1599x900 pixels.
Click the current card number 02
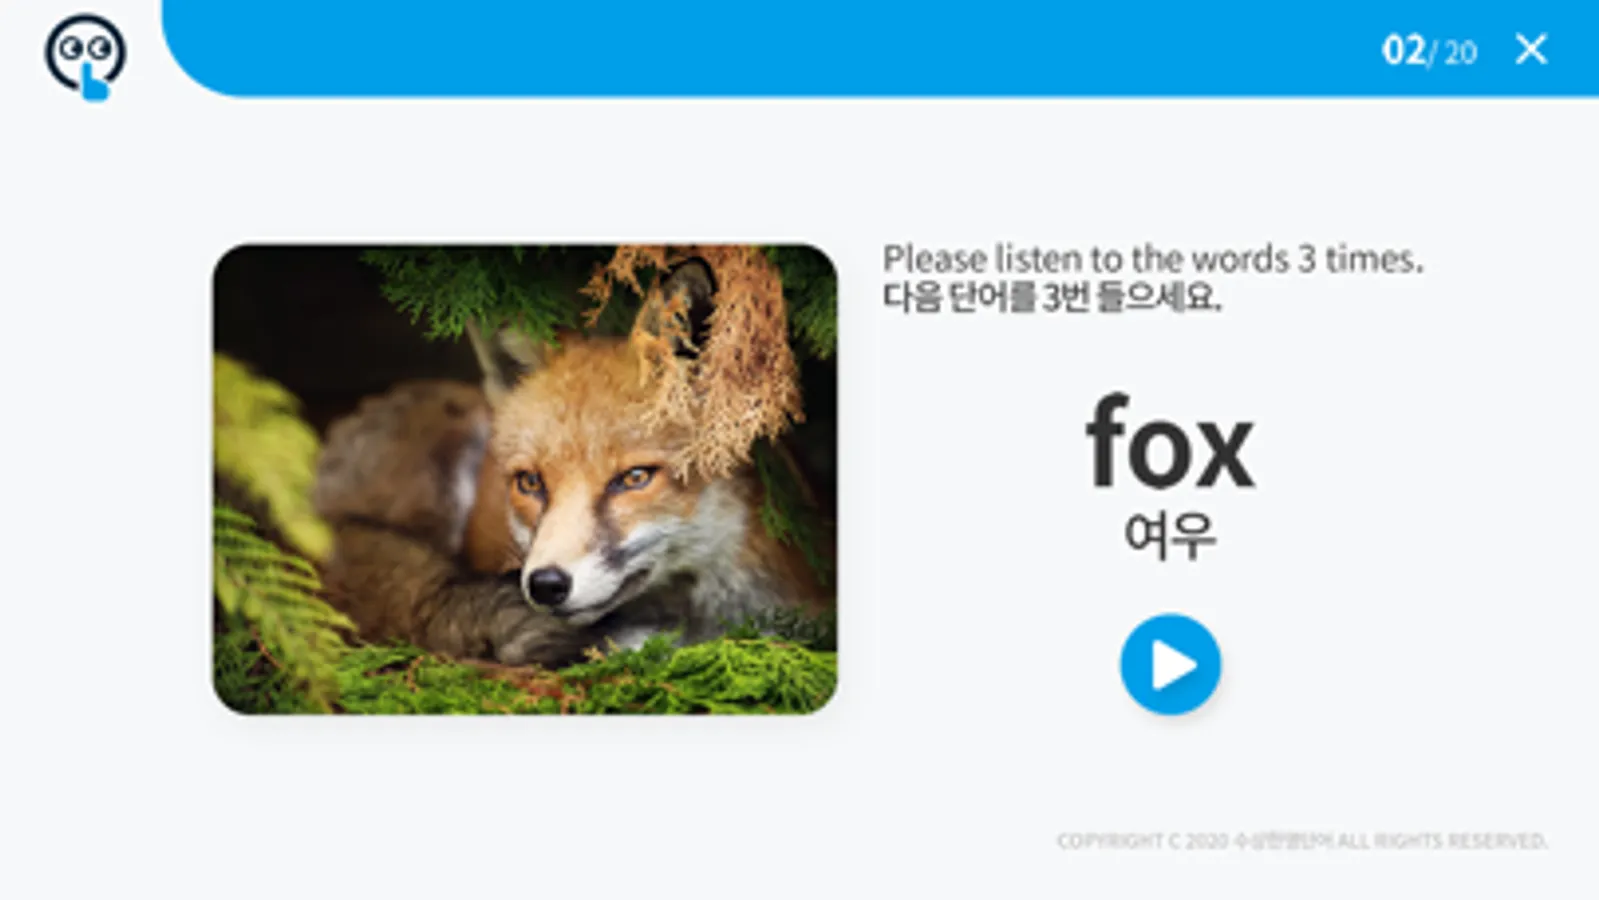[1403, 49]
